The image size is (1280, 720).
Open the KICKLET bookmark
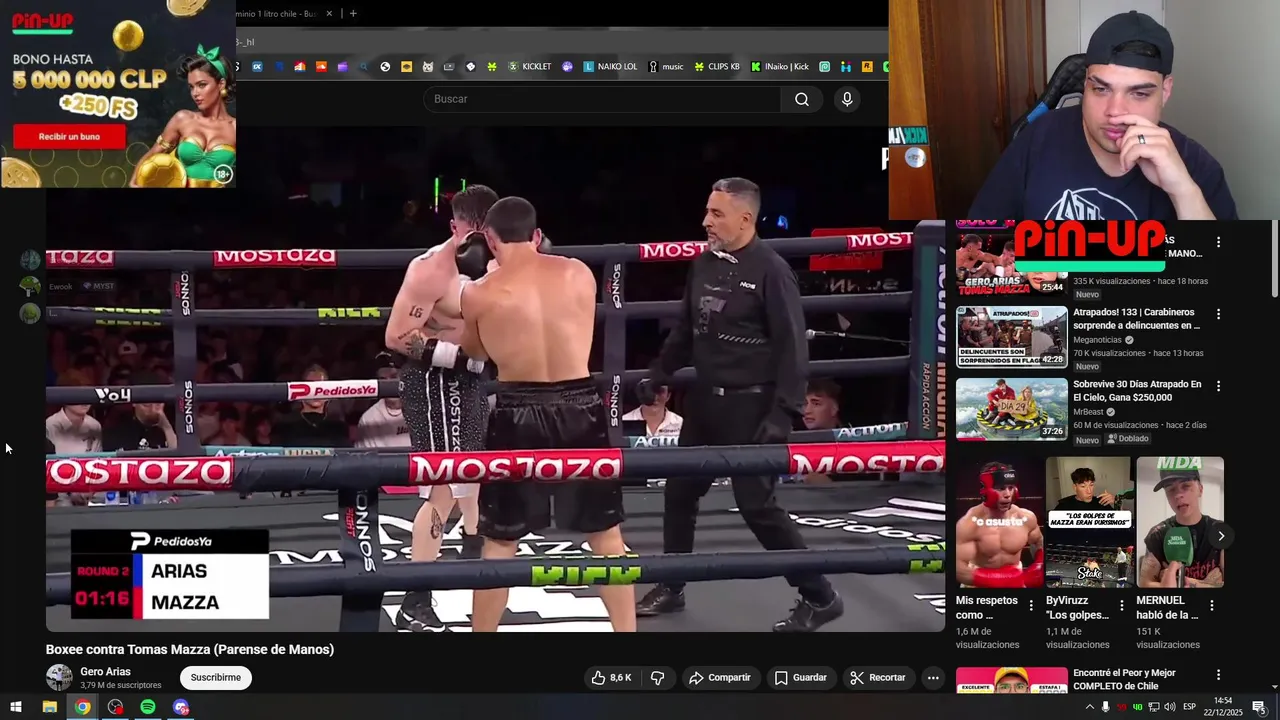530,67
